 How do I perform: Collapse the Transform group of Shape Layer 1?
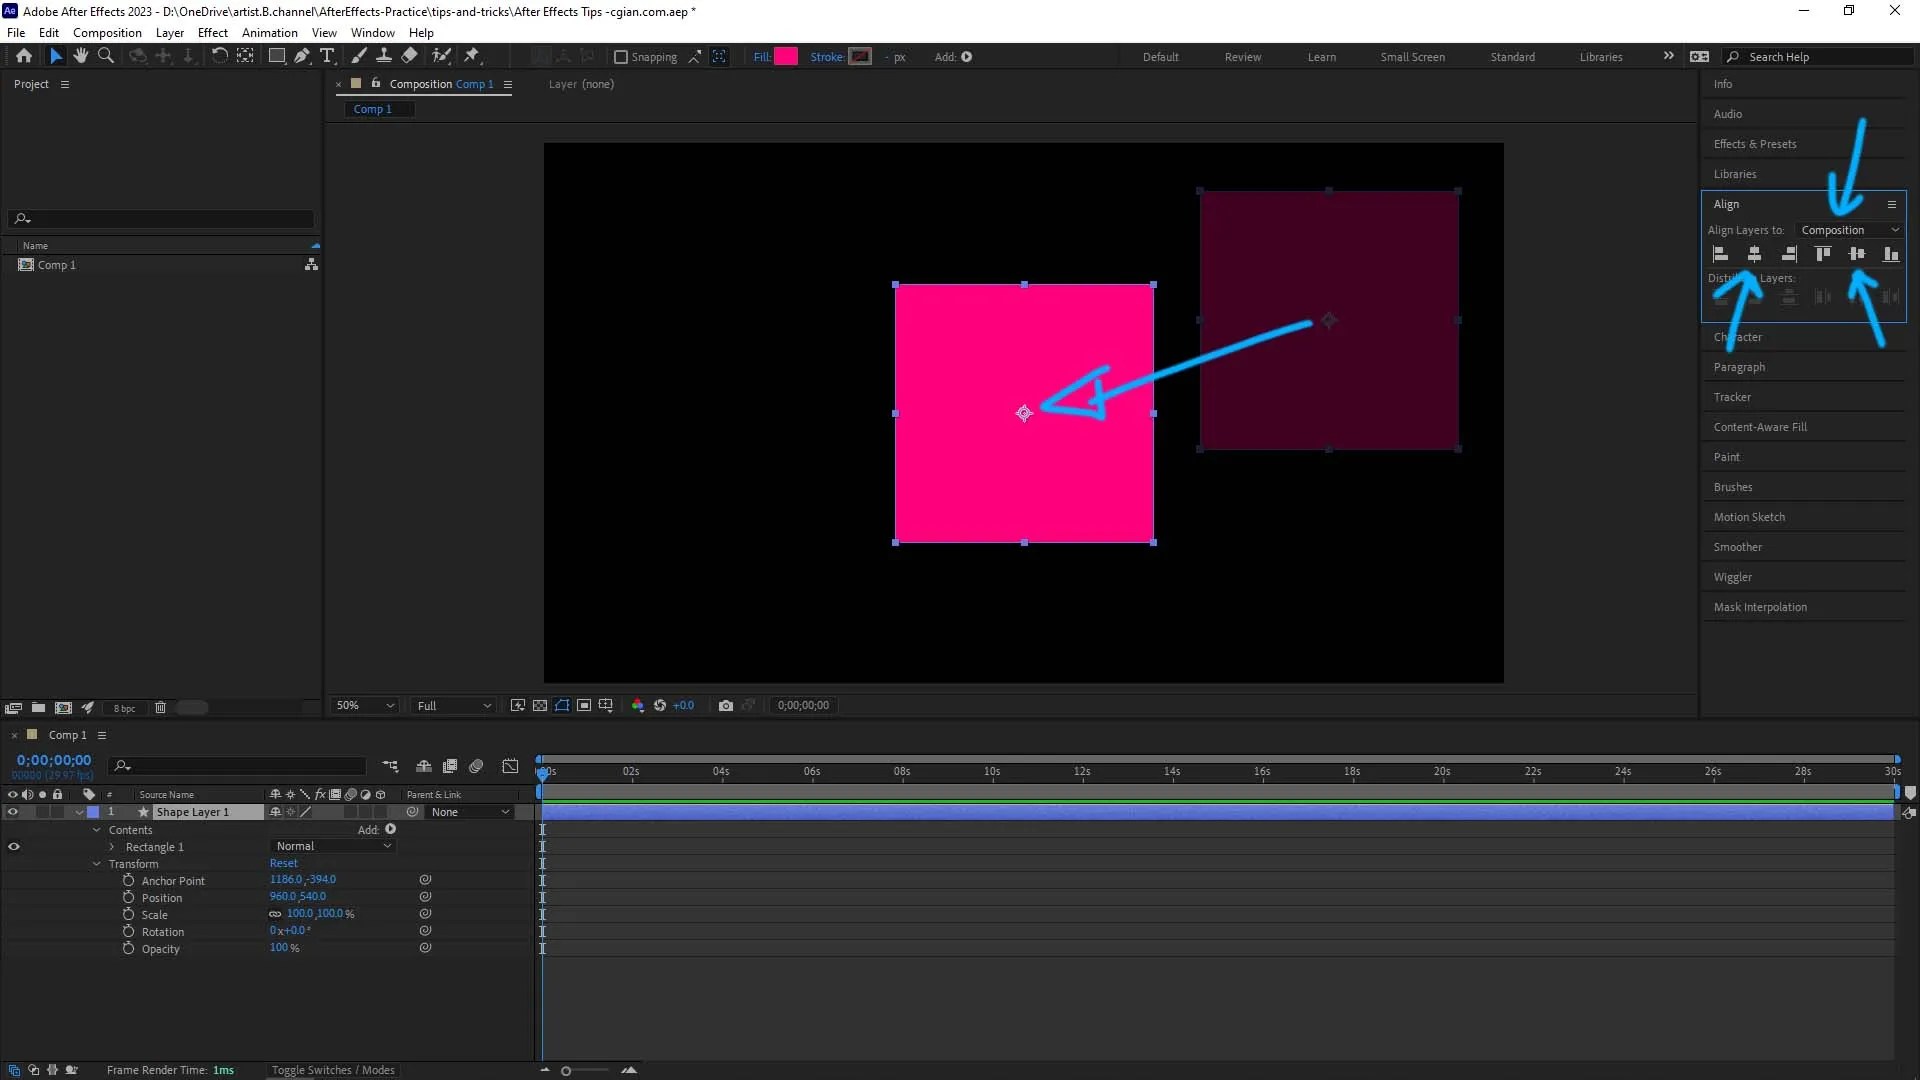coord(96,863)
